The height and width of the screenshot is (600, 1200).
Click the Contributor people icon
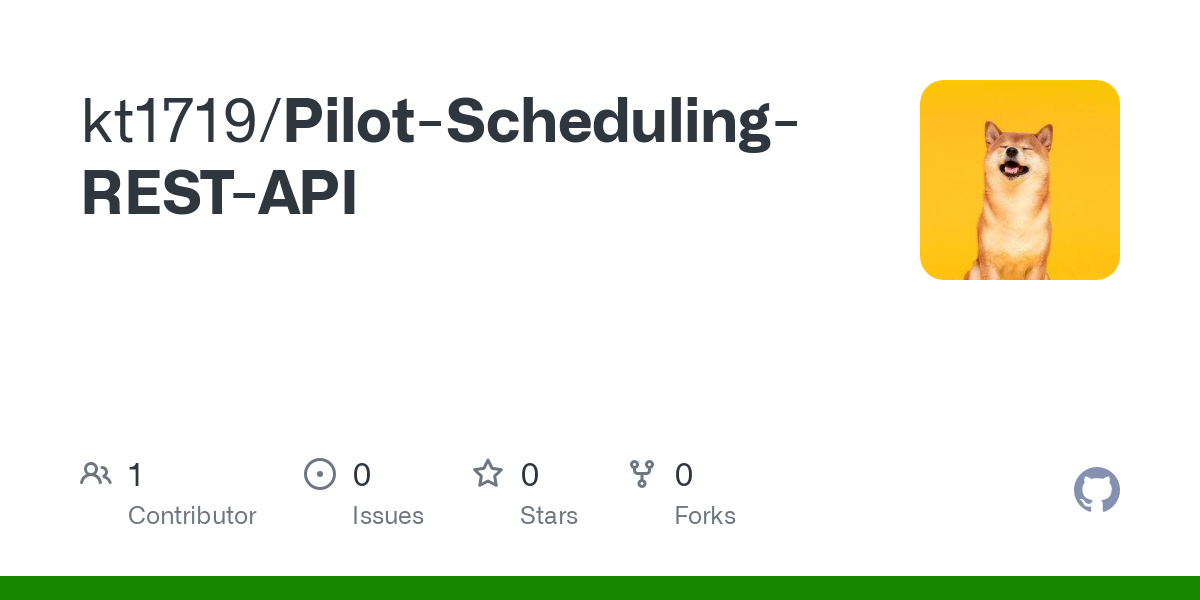tap(96, 474)
